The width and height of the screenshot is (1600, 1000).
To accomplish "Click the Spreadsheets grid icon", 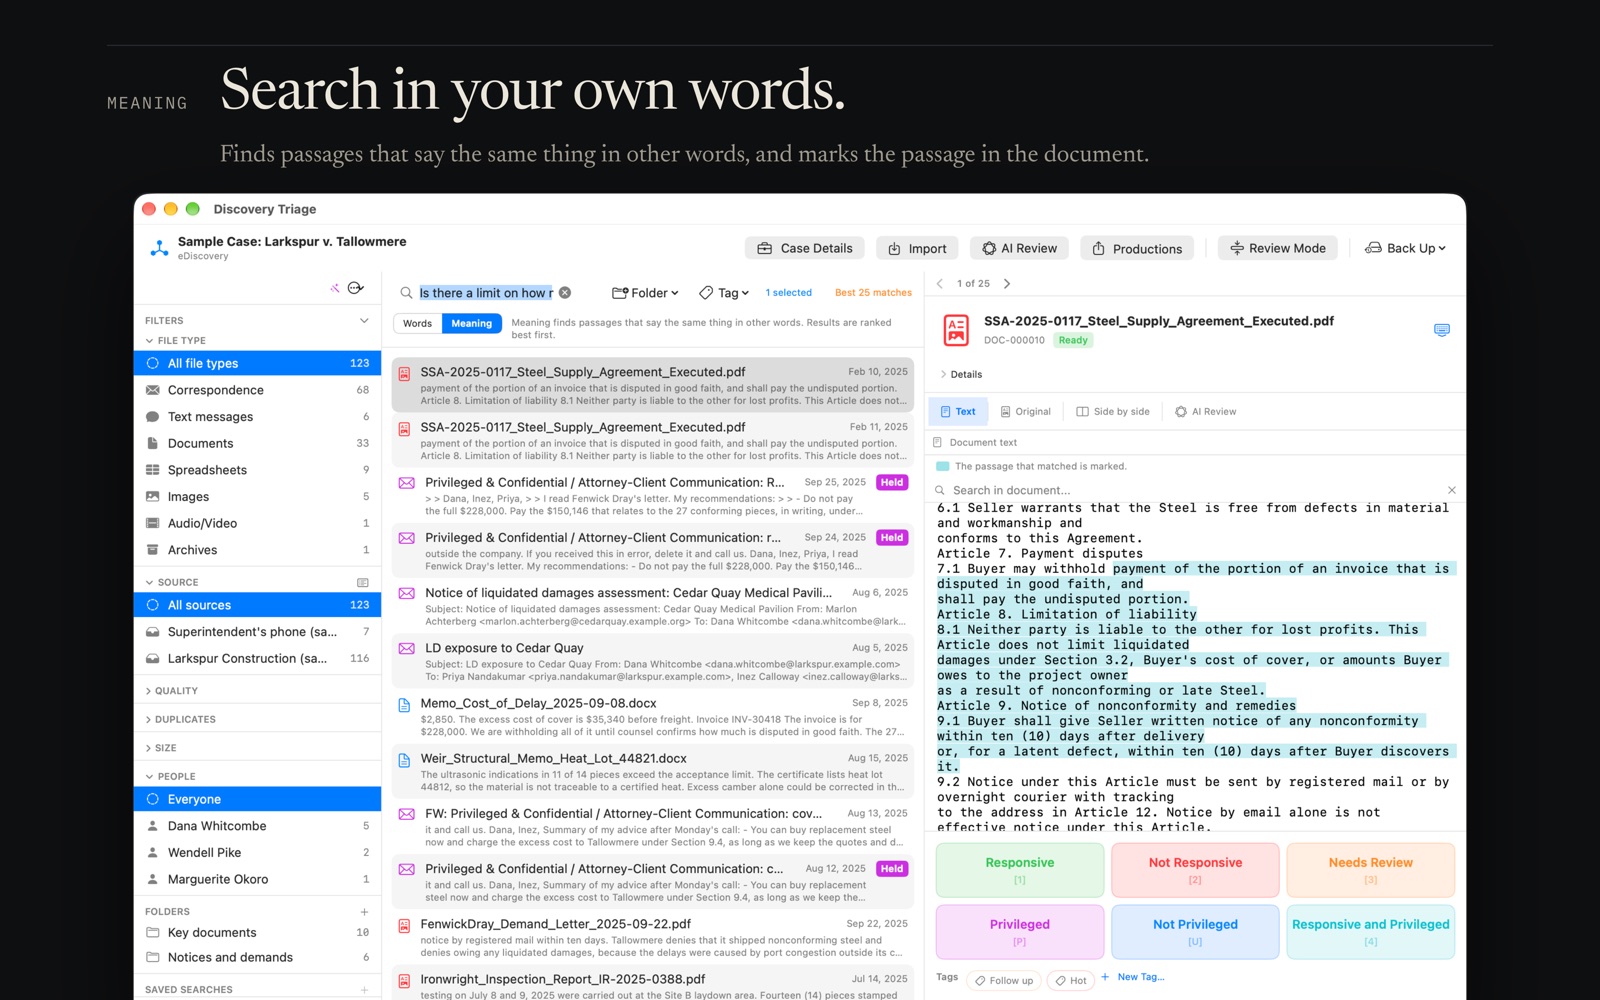I will 153,470.
